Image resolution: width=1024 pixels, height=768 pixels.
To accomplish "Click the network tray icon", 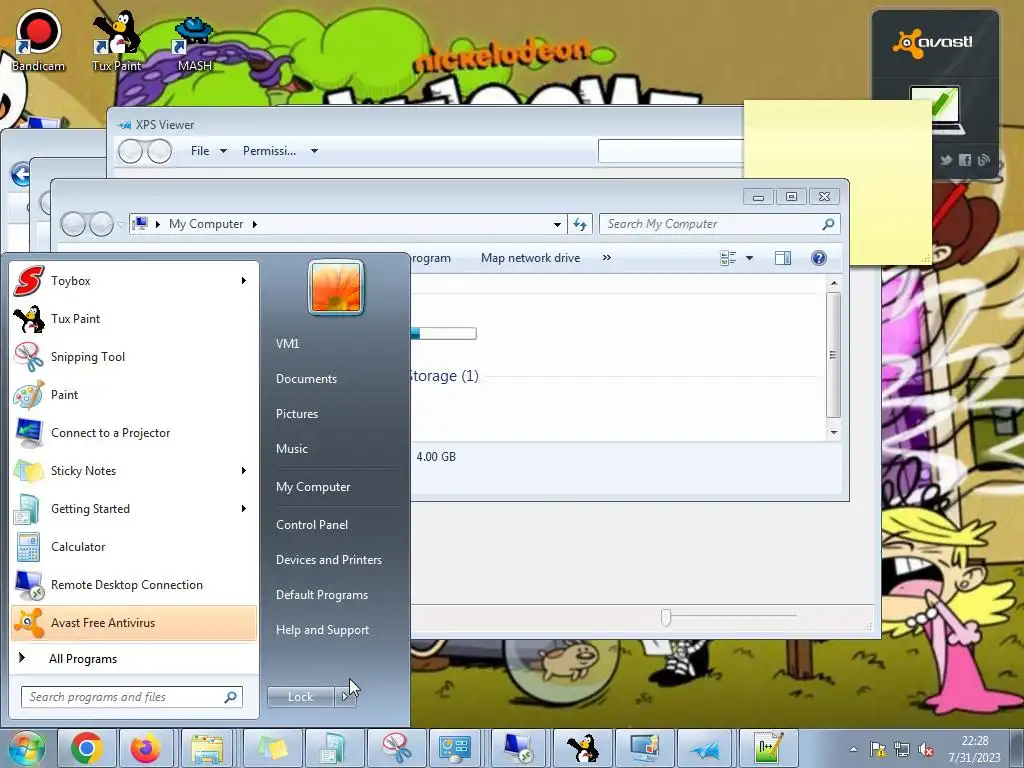I will pyautogui.click(x=902, y=749).
